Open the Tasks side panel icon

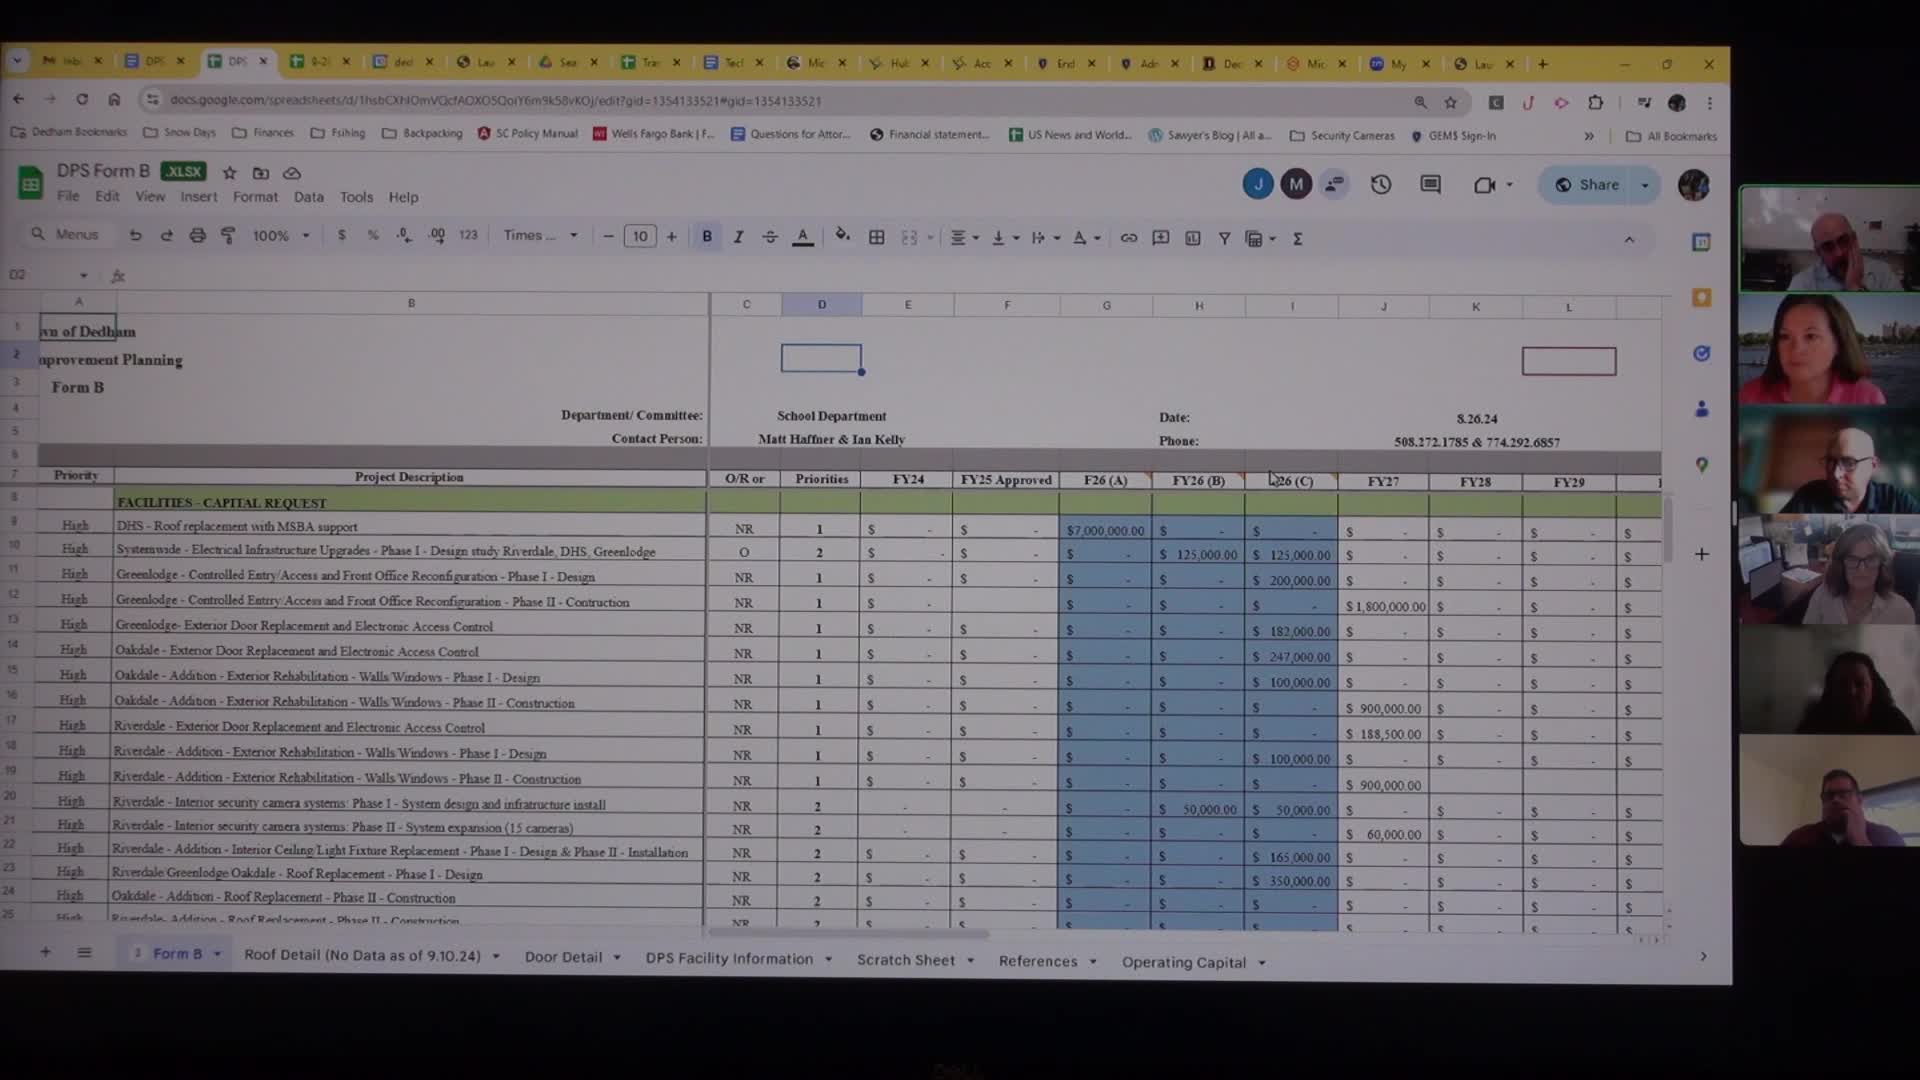[1701, 353]
